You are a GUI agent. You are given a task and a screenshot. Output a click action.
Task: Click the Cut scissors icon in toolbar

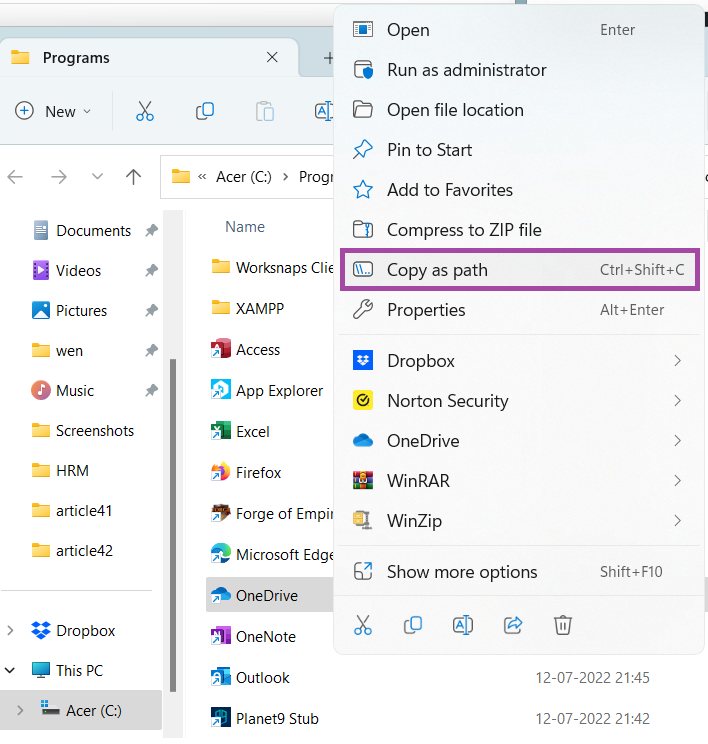(145, 111)
